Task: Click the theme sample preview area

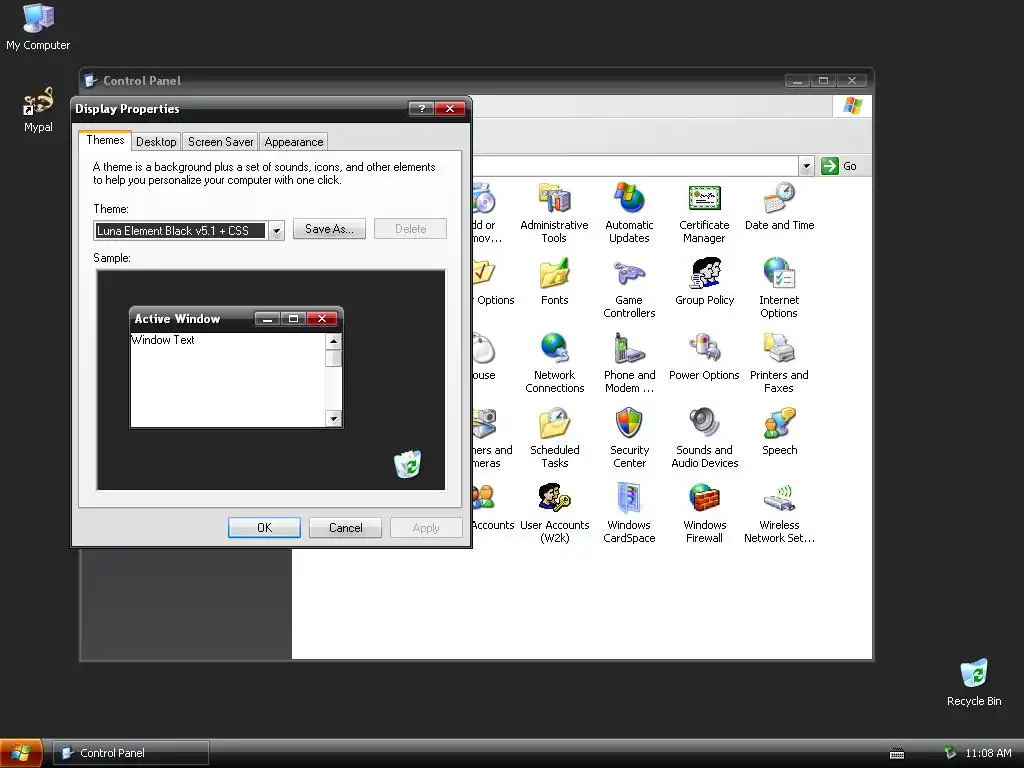Action: tap(271, 379)
